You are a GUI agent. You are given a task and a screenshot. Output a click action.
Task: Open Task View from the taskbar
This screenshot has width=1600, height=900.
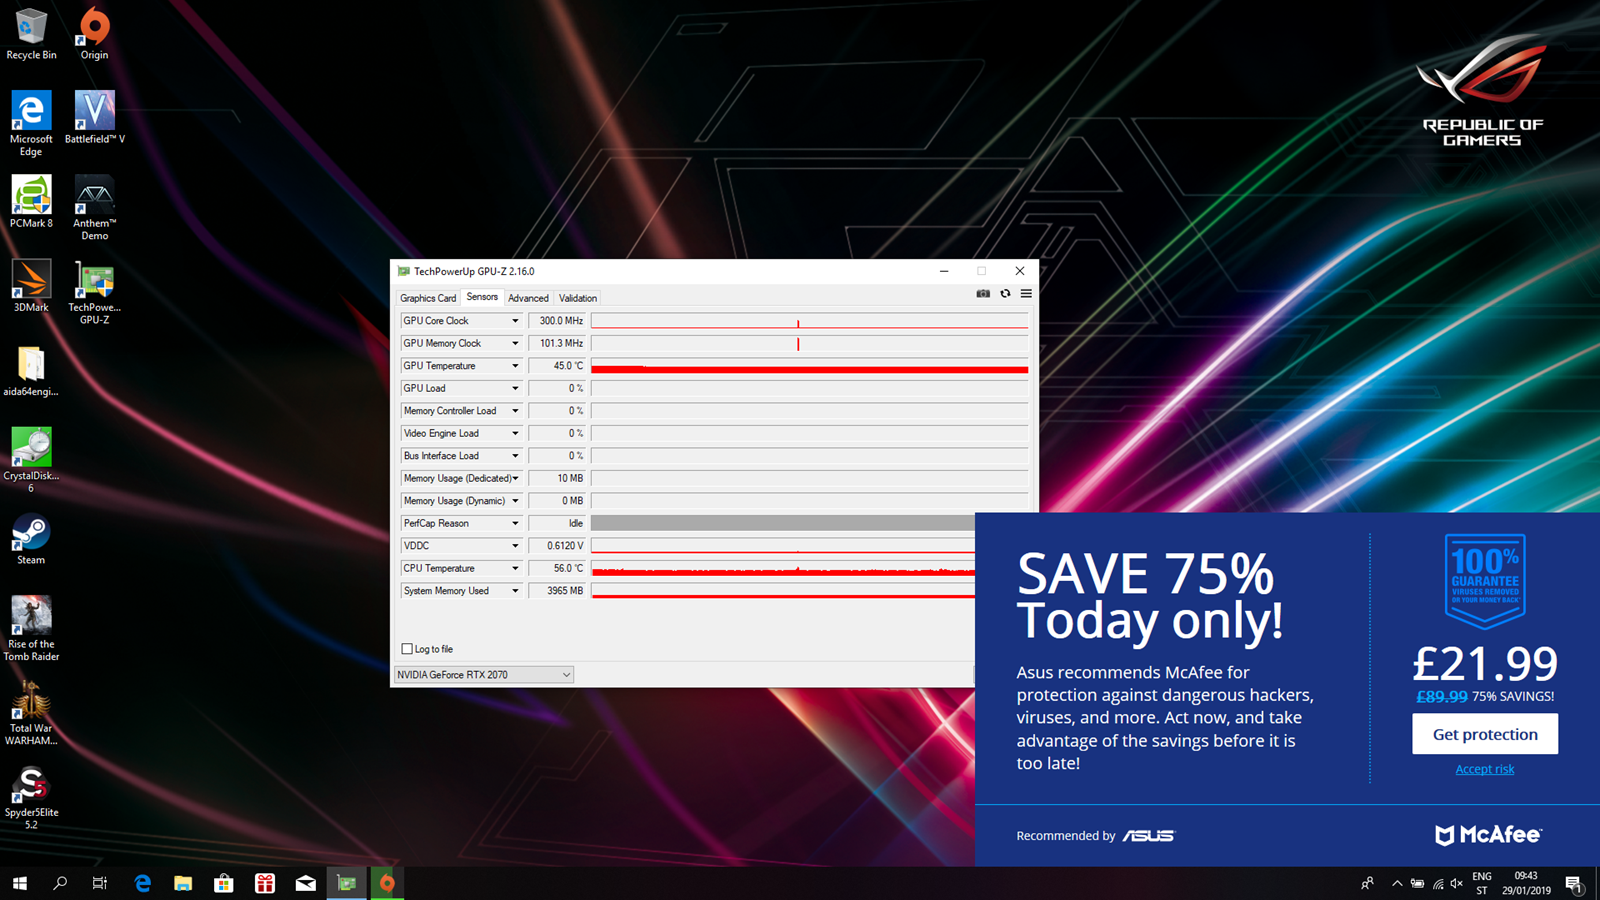(99, 883)
